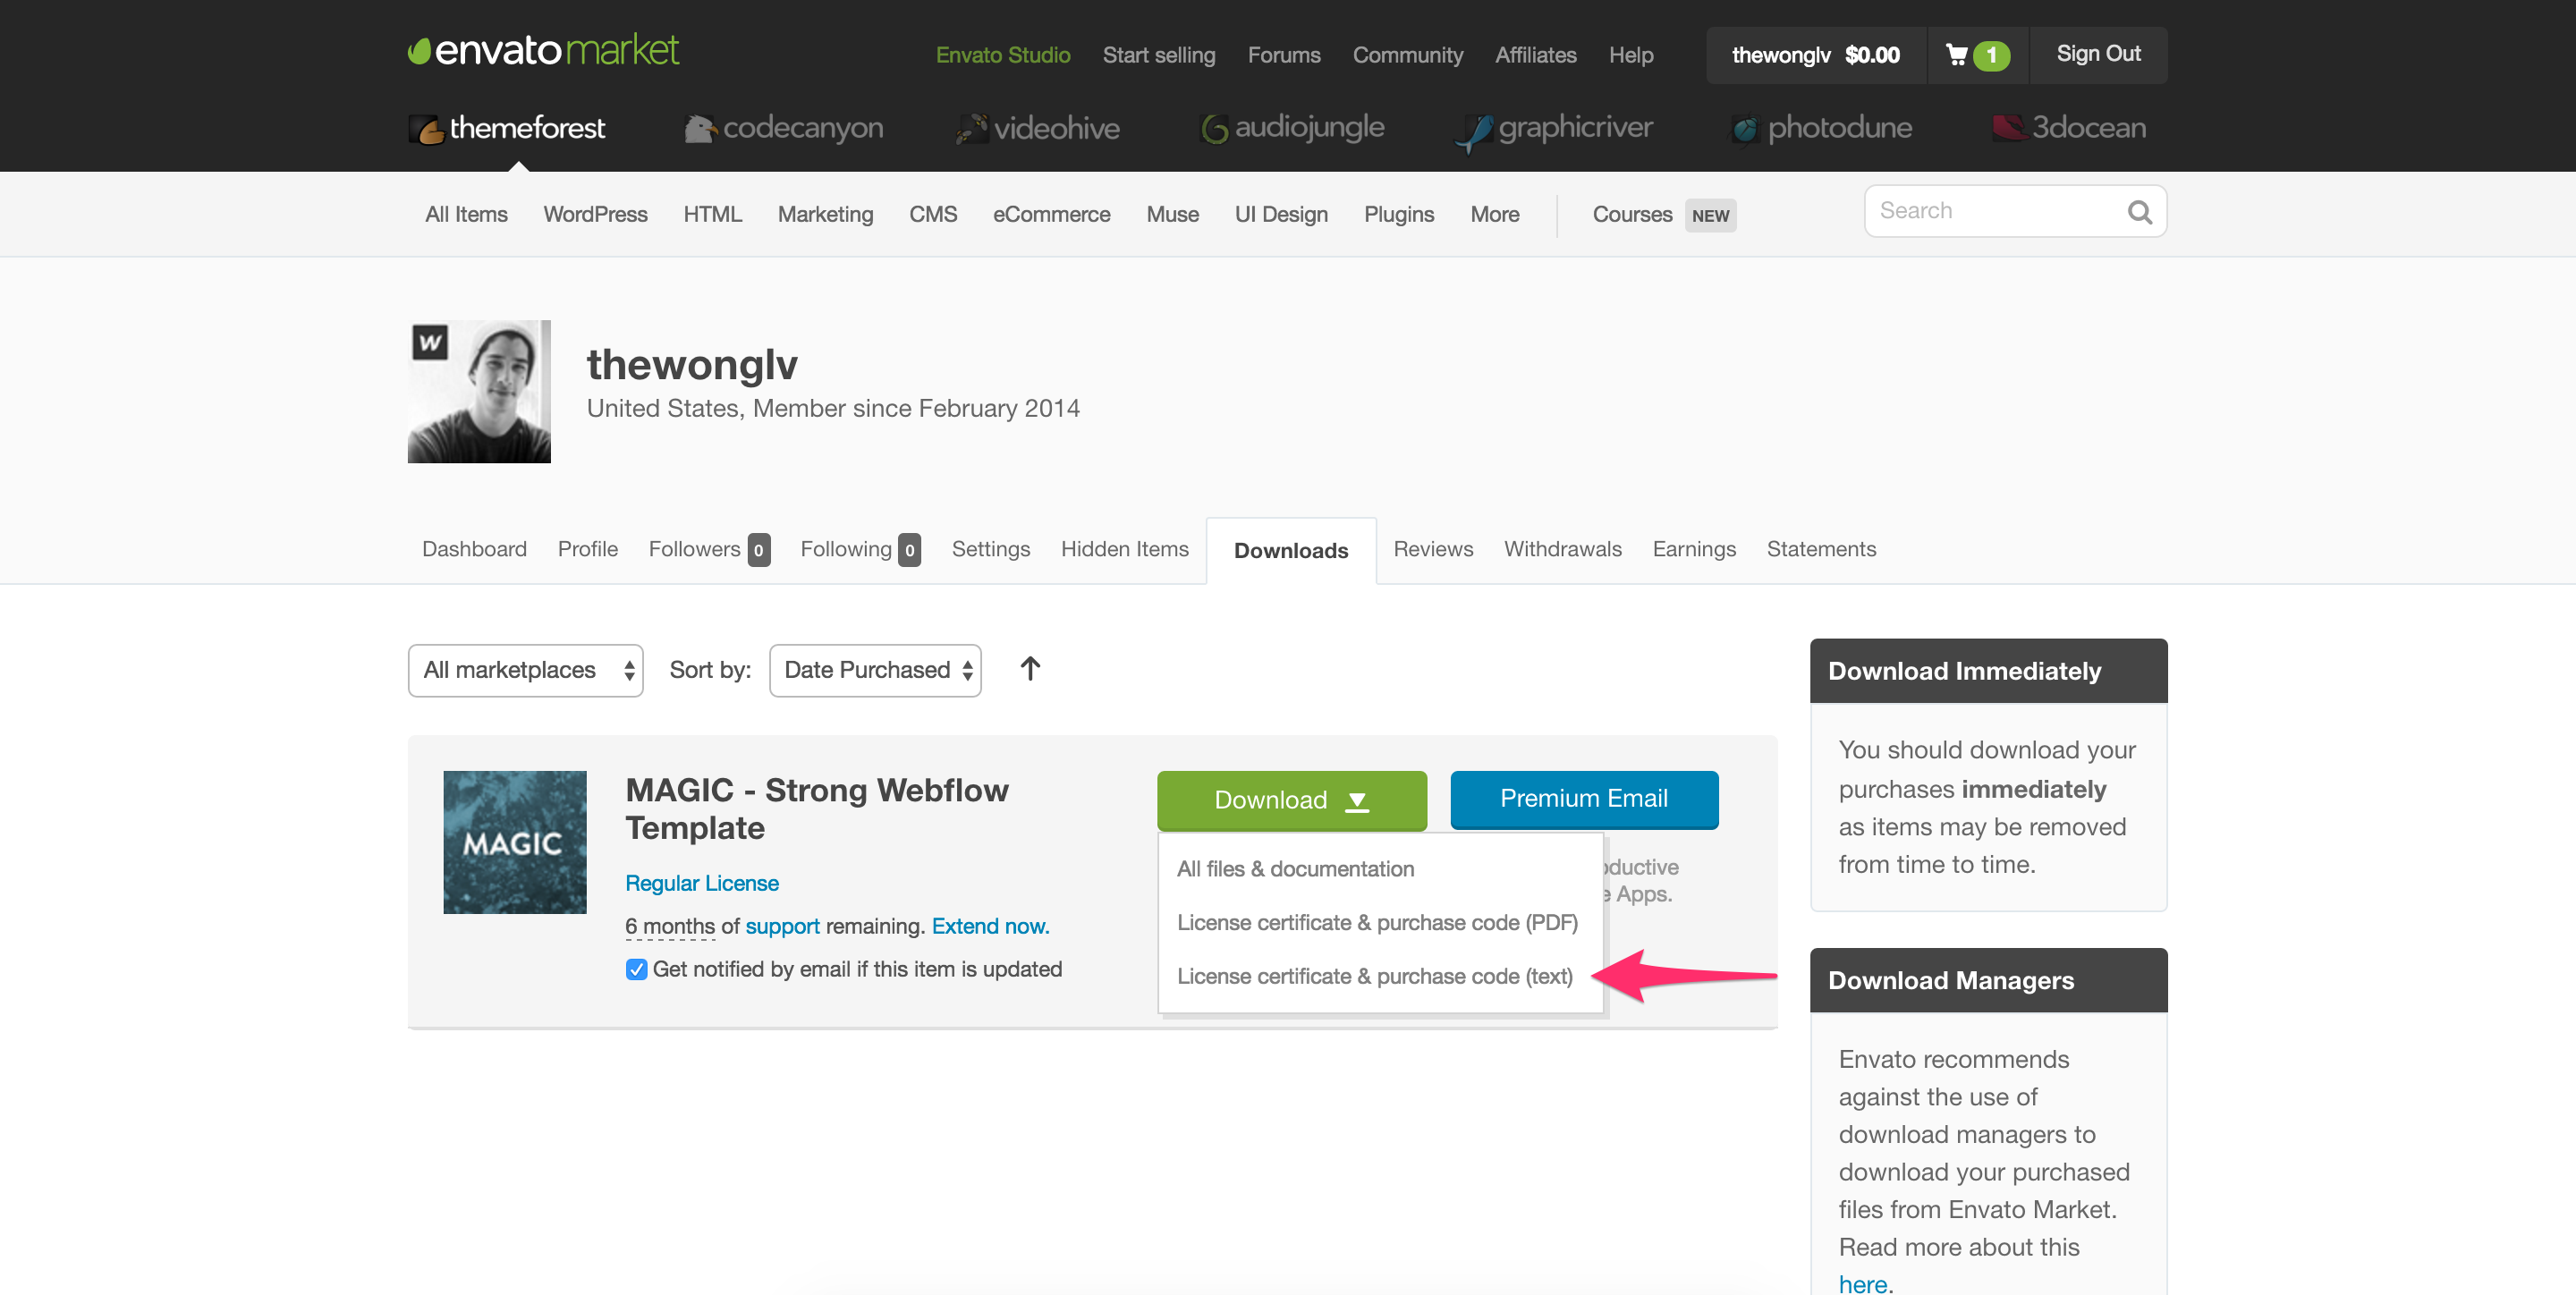Click the search magnifier icon
This screenshot has width=2576, height=1295.
tap(2139, 212)
